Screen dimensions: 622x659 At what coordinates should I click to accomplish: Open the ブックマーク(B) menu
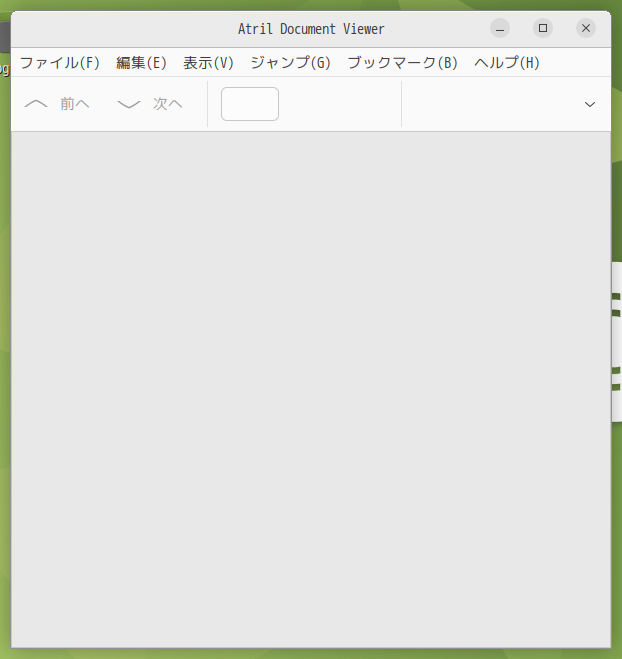tap(402, 63)
